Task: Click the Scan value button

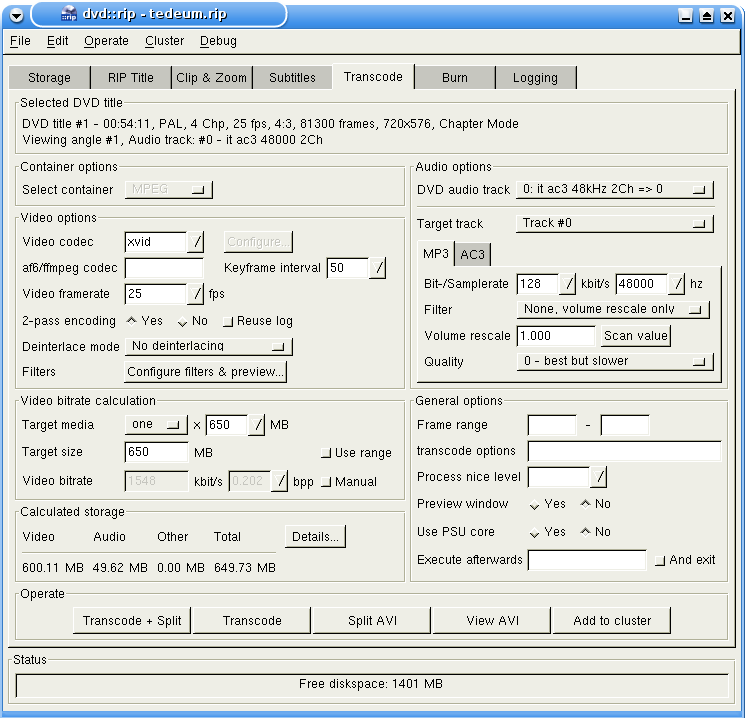Action: 636,336
